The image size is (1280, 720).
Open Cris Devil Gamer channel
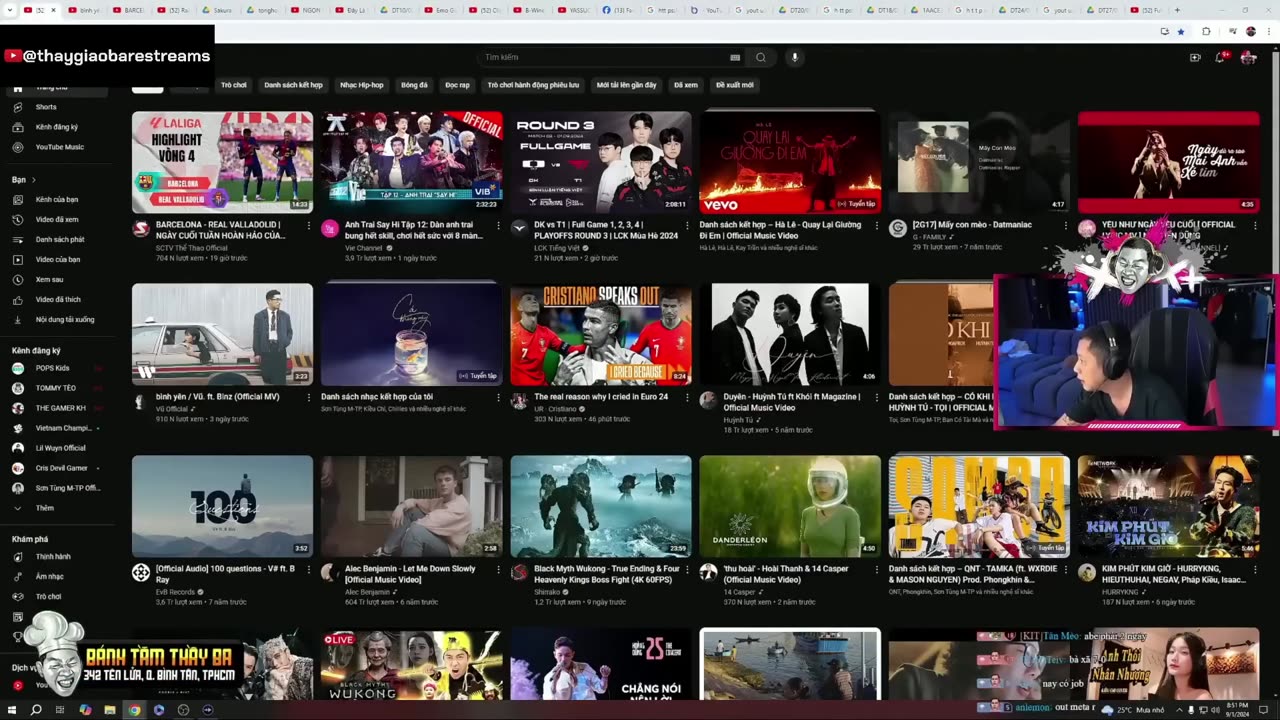click(x=61, y=468)
